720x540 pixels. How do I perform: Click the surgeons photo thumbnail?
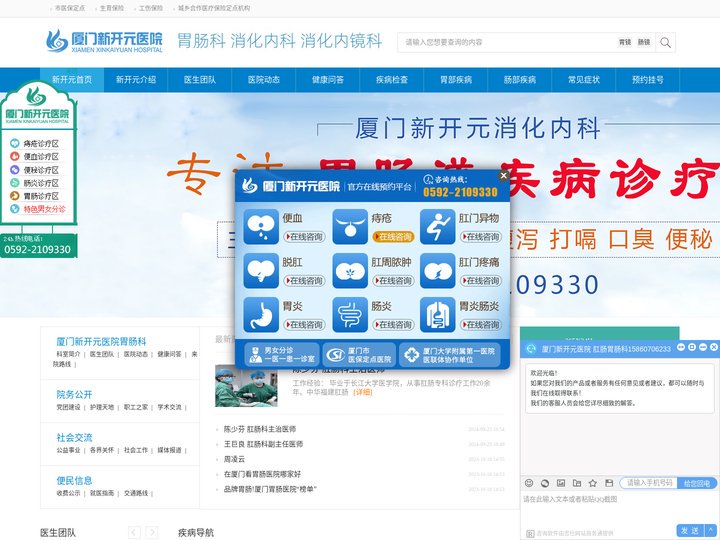(246, 386)
